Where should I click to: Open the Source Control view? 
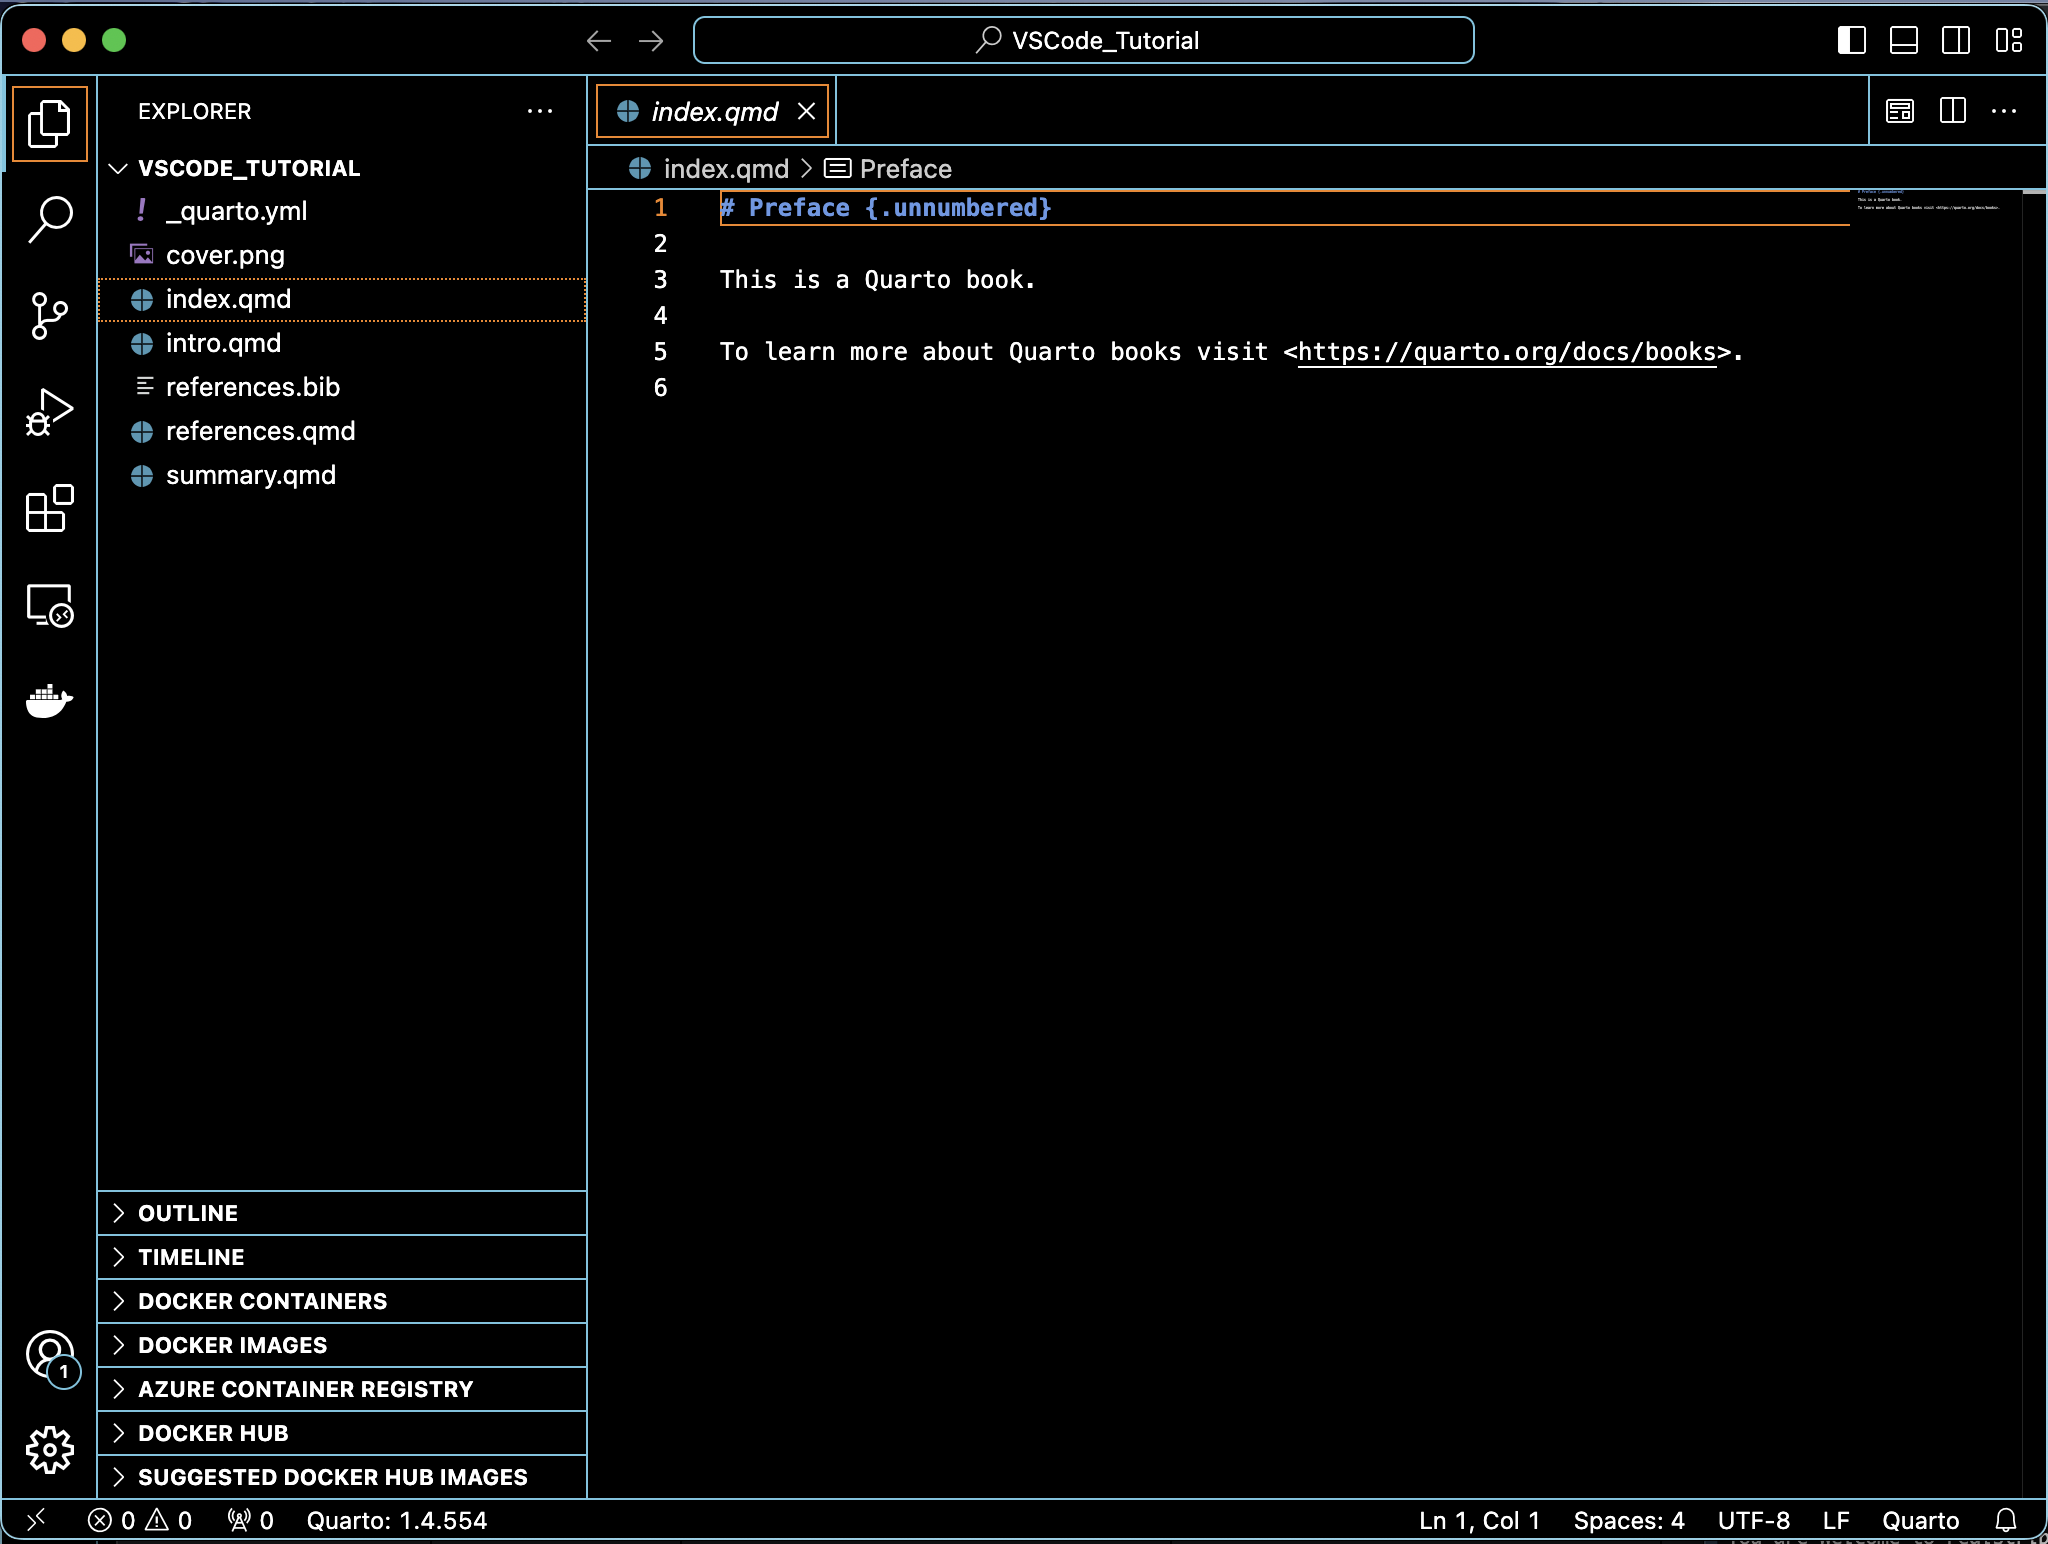tap(49, 316)
